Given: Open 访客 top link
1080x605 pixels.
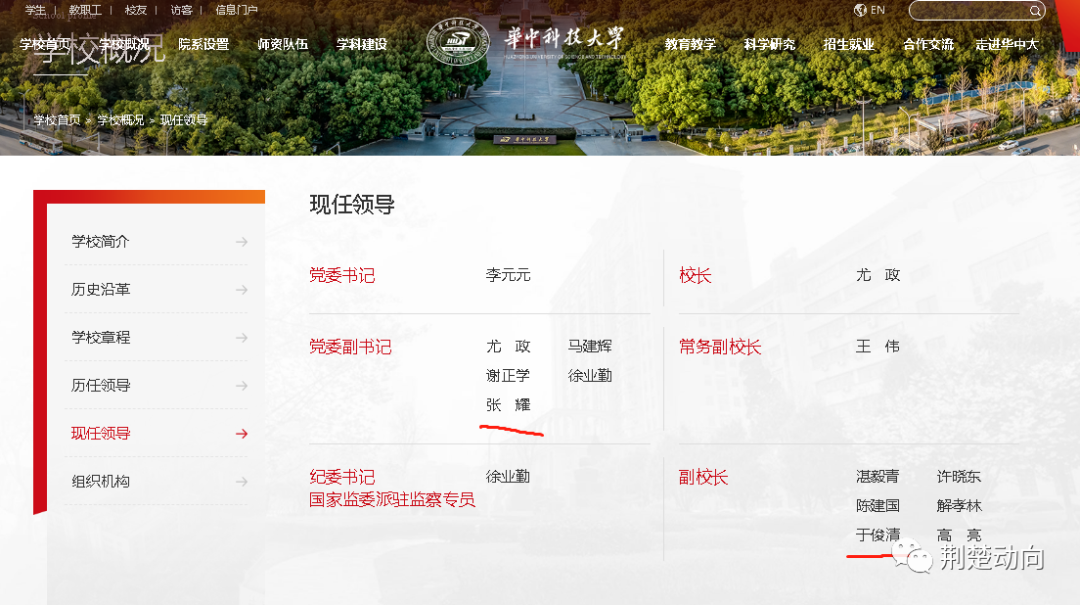Looking at the screenshot, I should coord(181,10).
